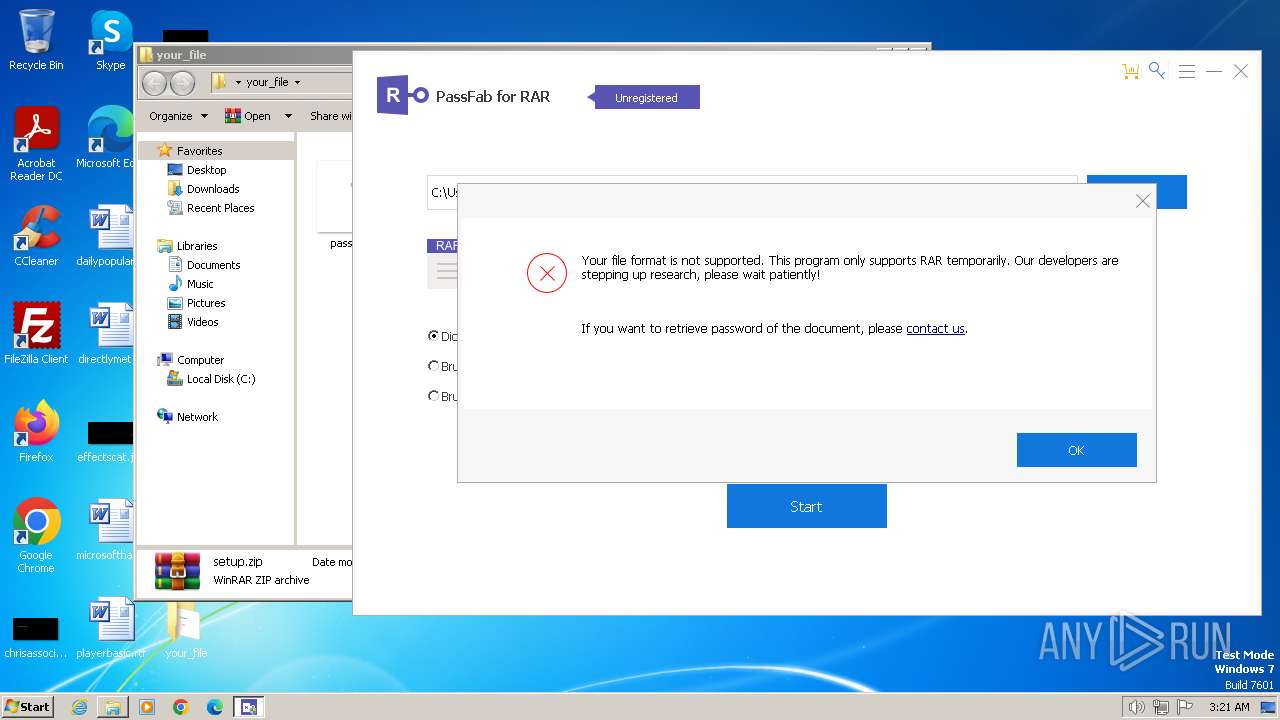Open Chrome from taskbar
Viewport: 1280px width, 720px height.
point(181,707)
